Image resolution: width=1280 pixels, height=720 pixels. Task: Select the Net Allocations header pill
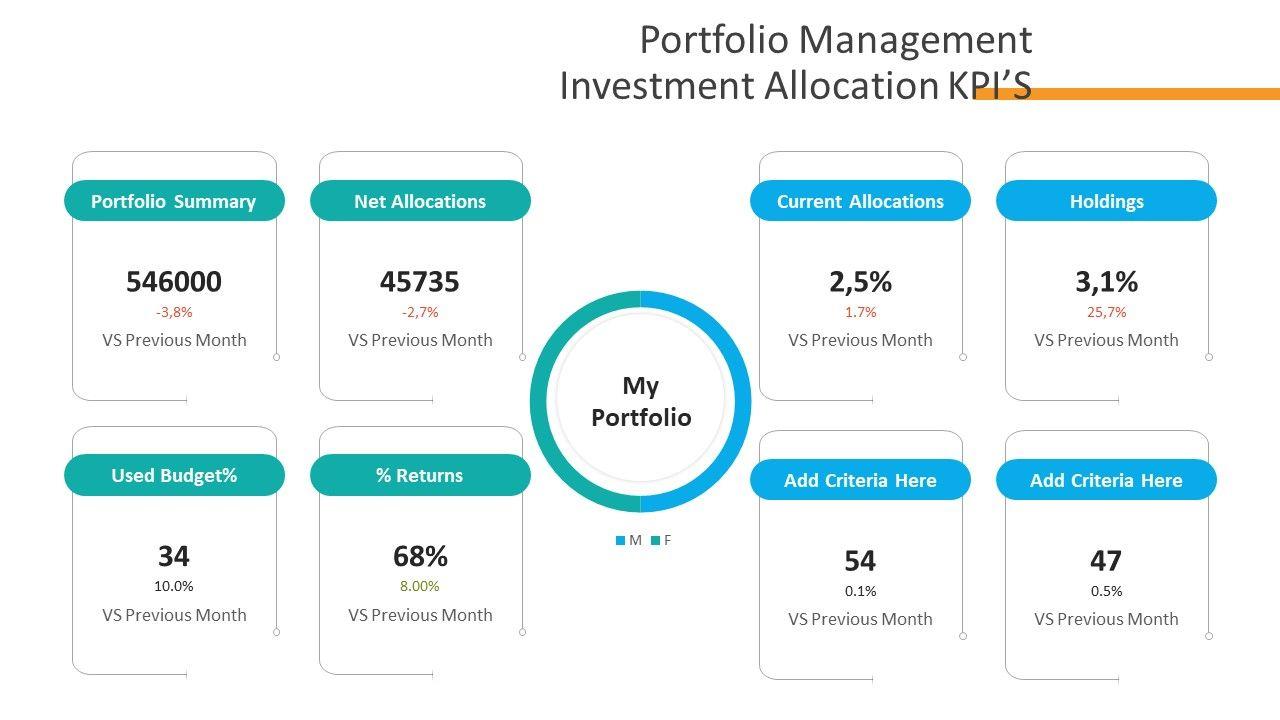(x=420, y=201)
